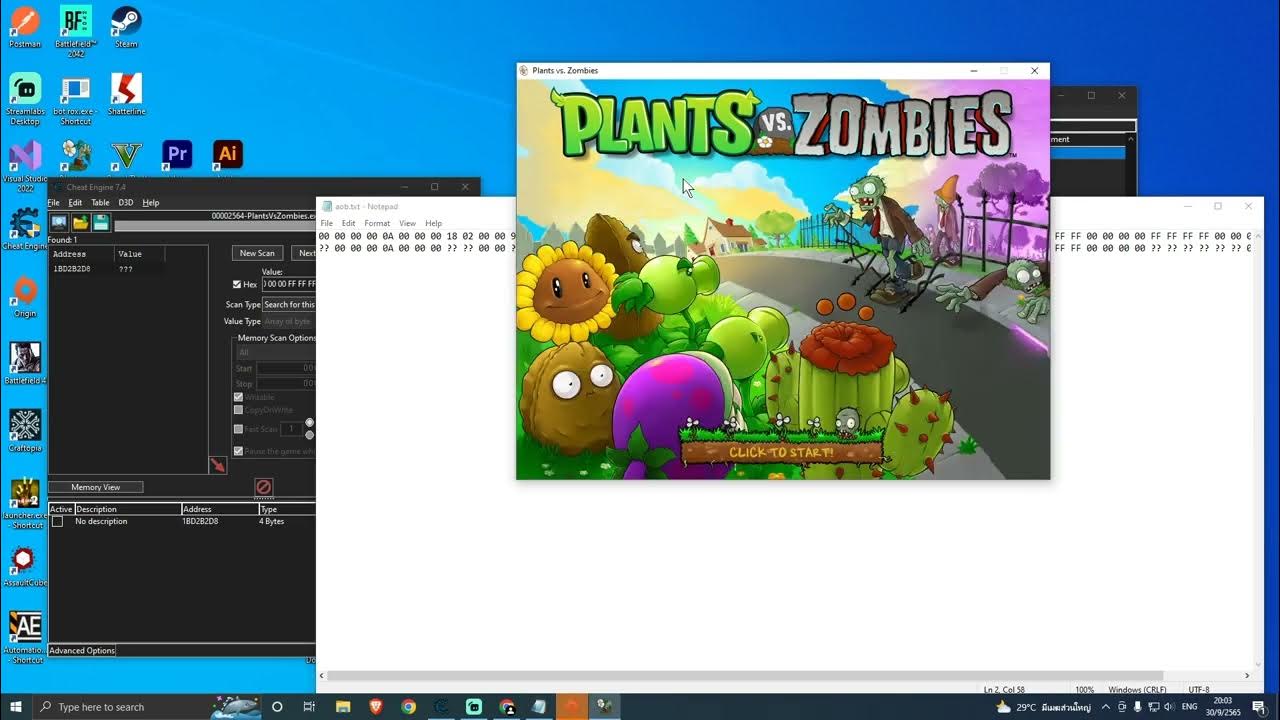Toggle the Pause the game while scanning checkbox
This screenshot has width=1280, height=720.
tap(238, 451)
